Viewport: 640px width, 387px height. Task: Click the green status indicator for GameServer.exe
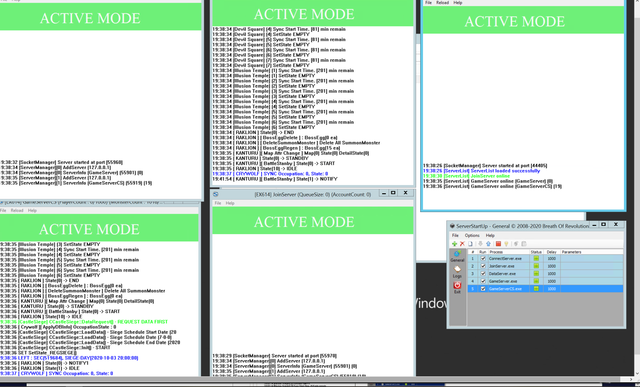536,281
